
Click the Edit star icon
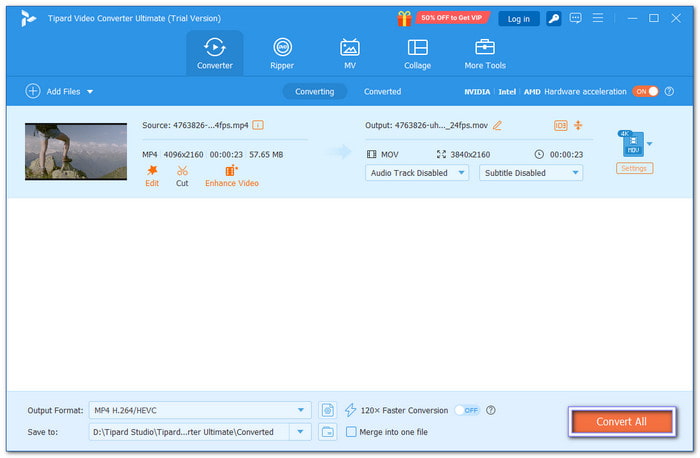click(152, 171)
